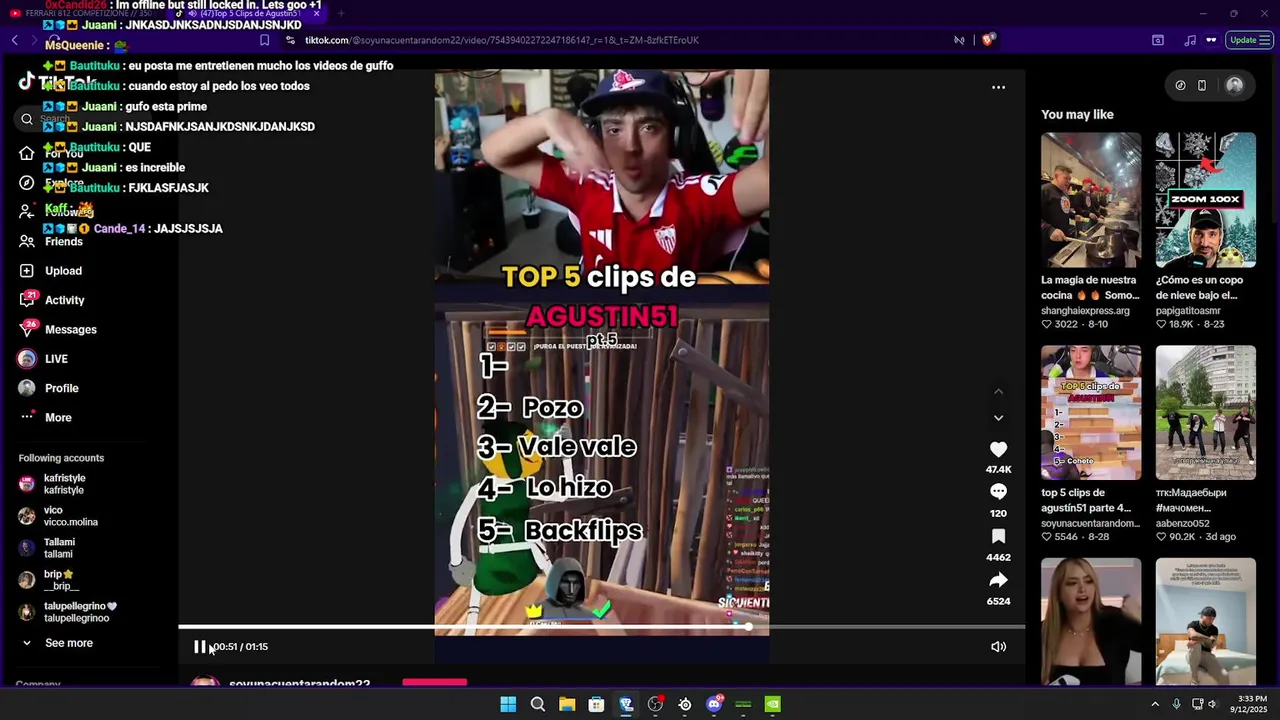Open Windows taskbar search
The width and height of the screenshot is (1280, 720).
538,704
